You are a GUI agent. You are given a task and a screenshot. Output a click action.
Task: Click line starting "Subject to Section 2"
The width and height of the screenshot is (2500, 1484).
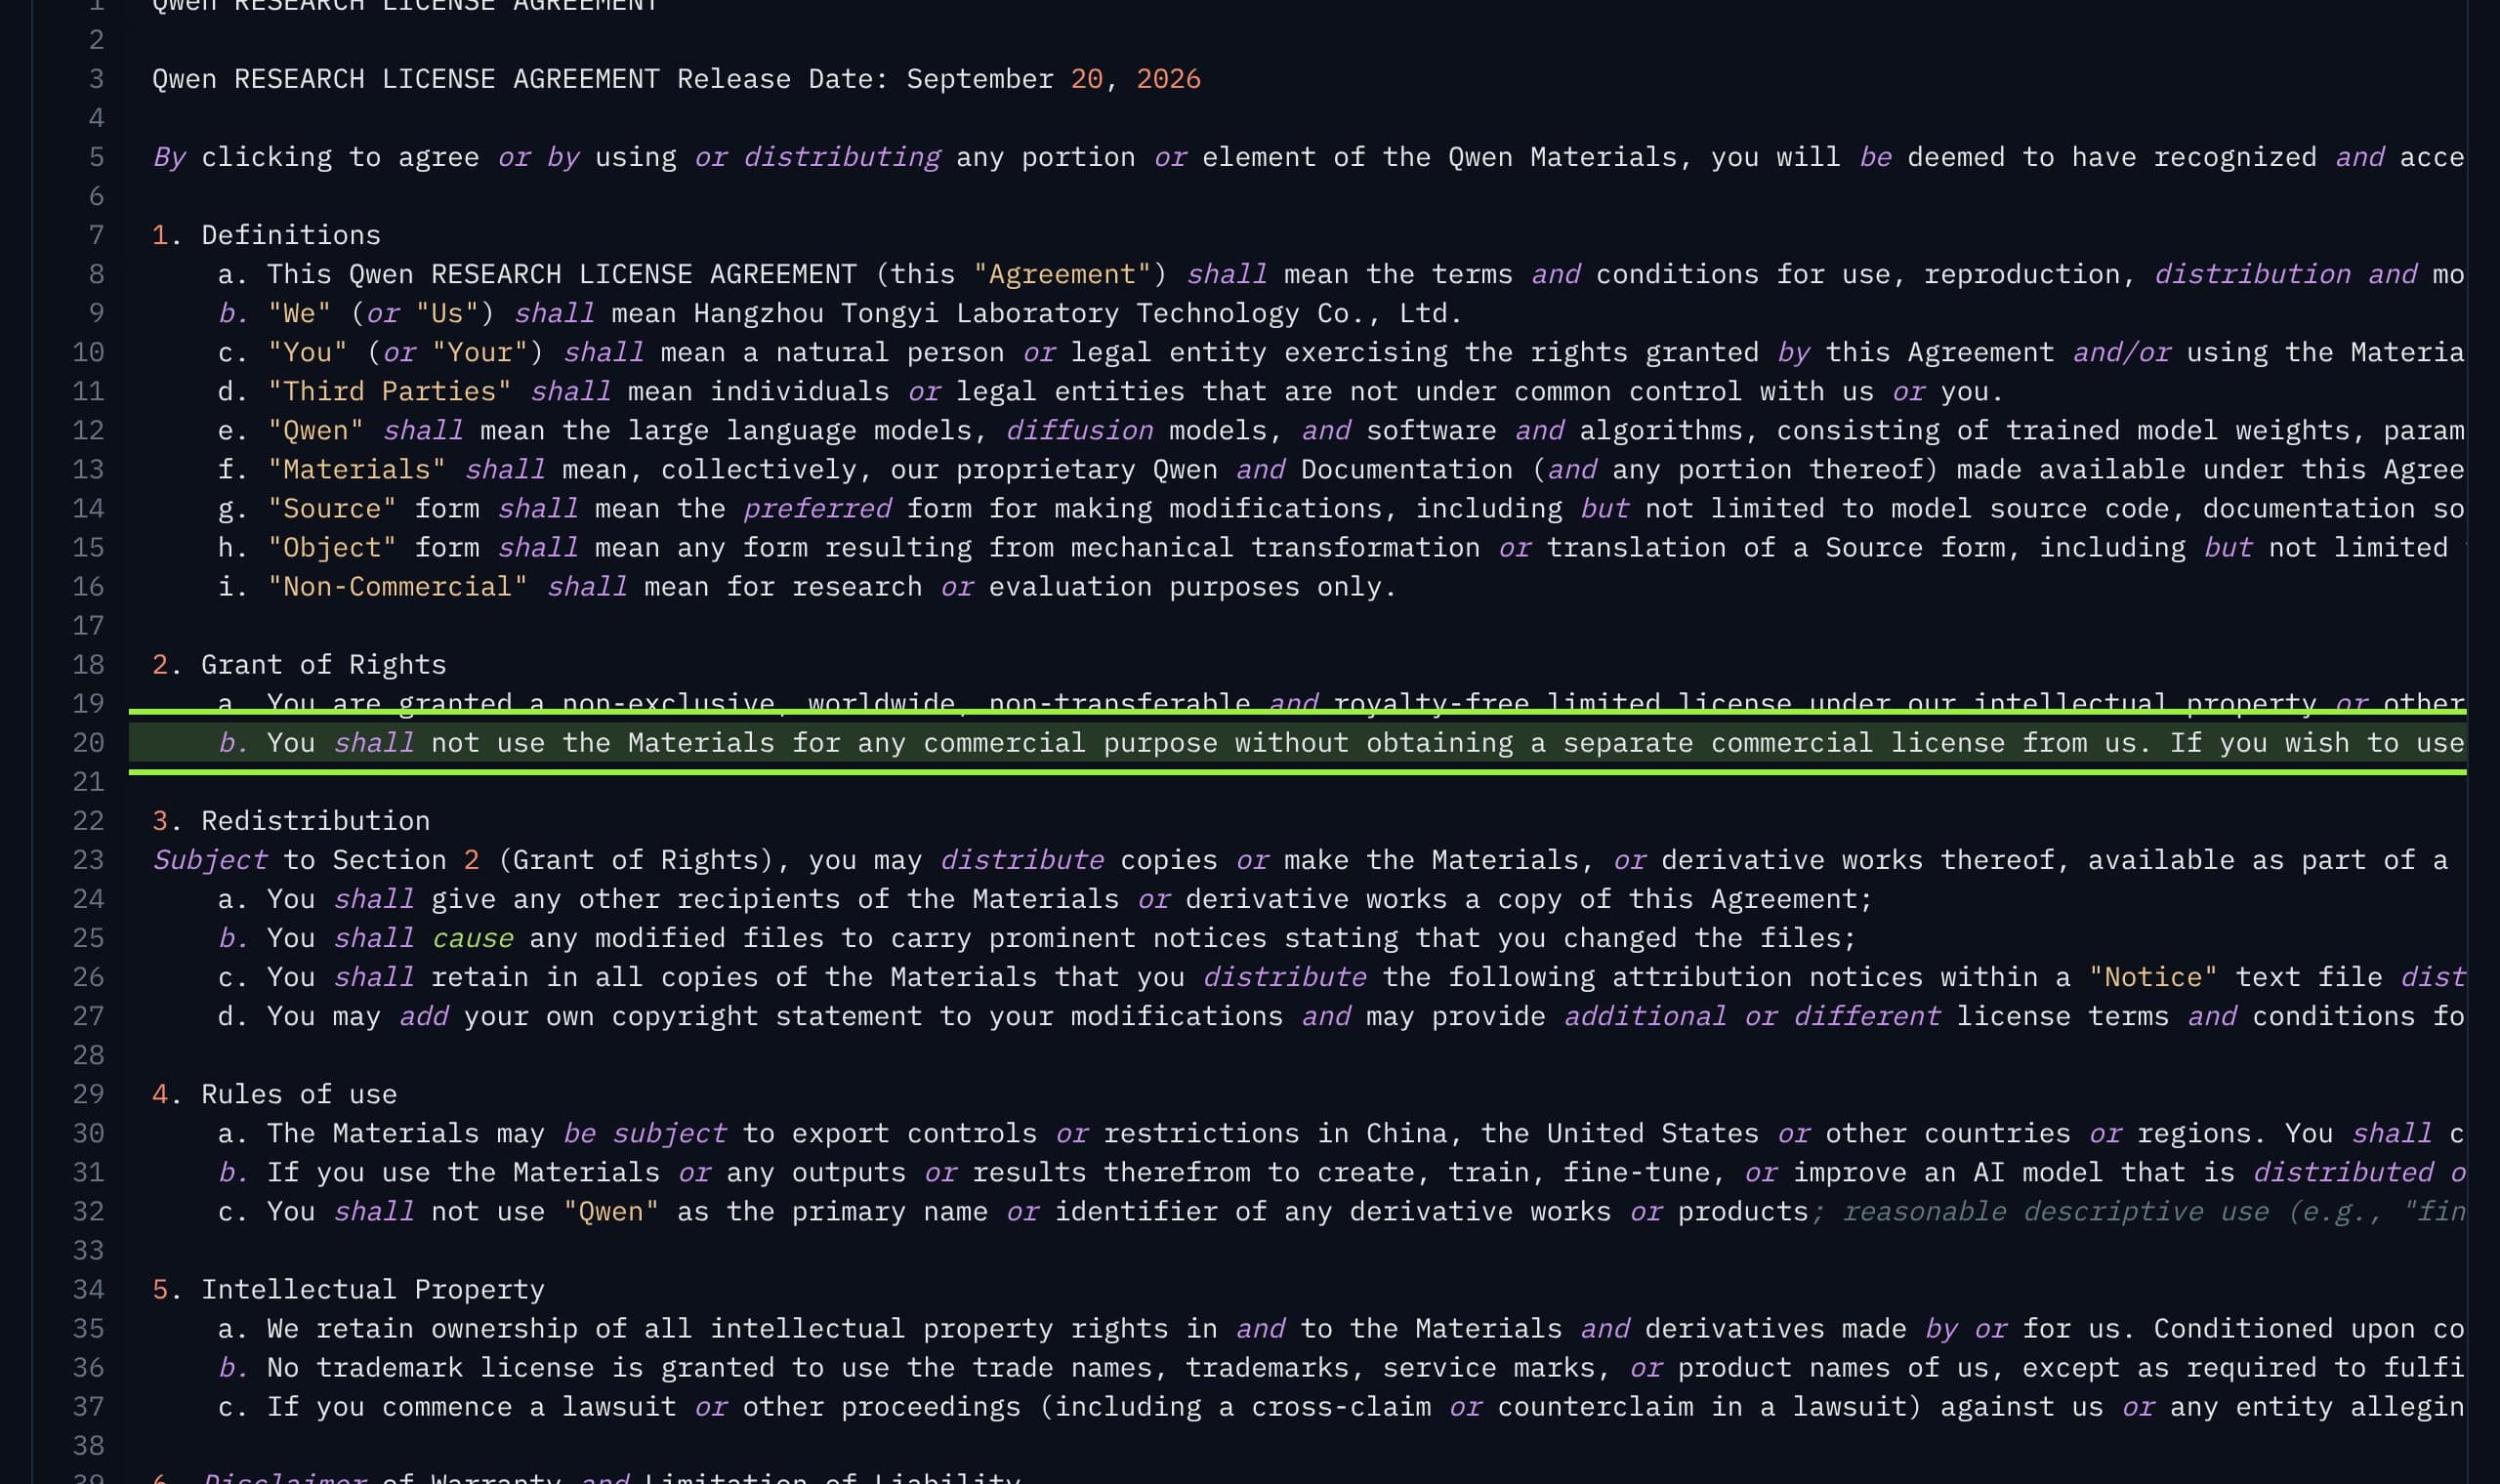(1300, 860)
